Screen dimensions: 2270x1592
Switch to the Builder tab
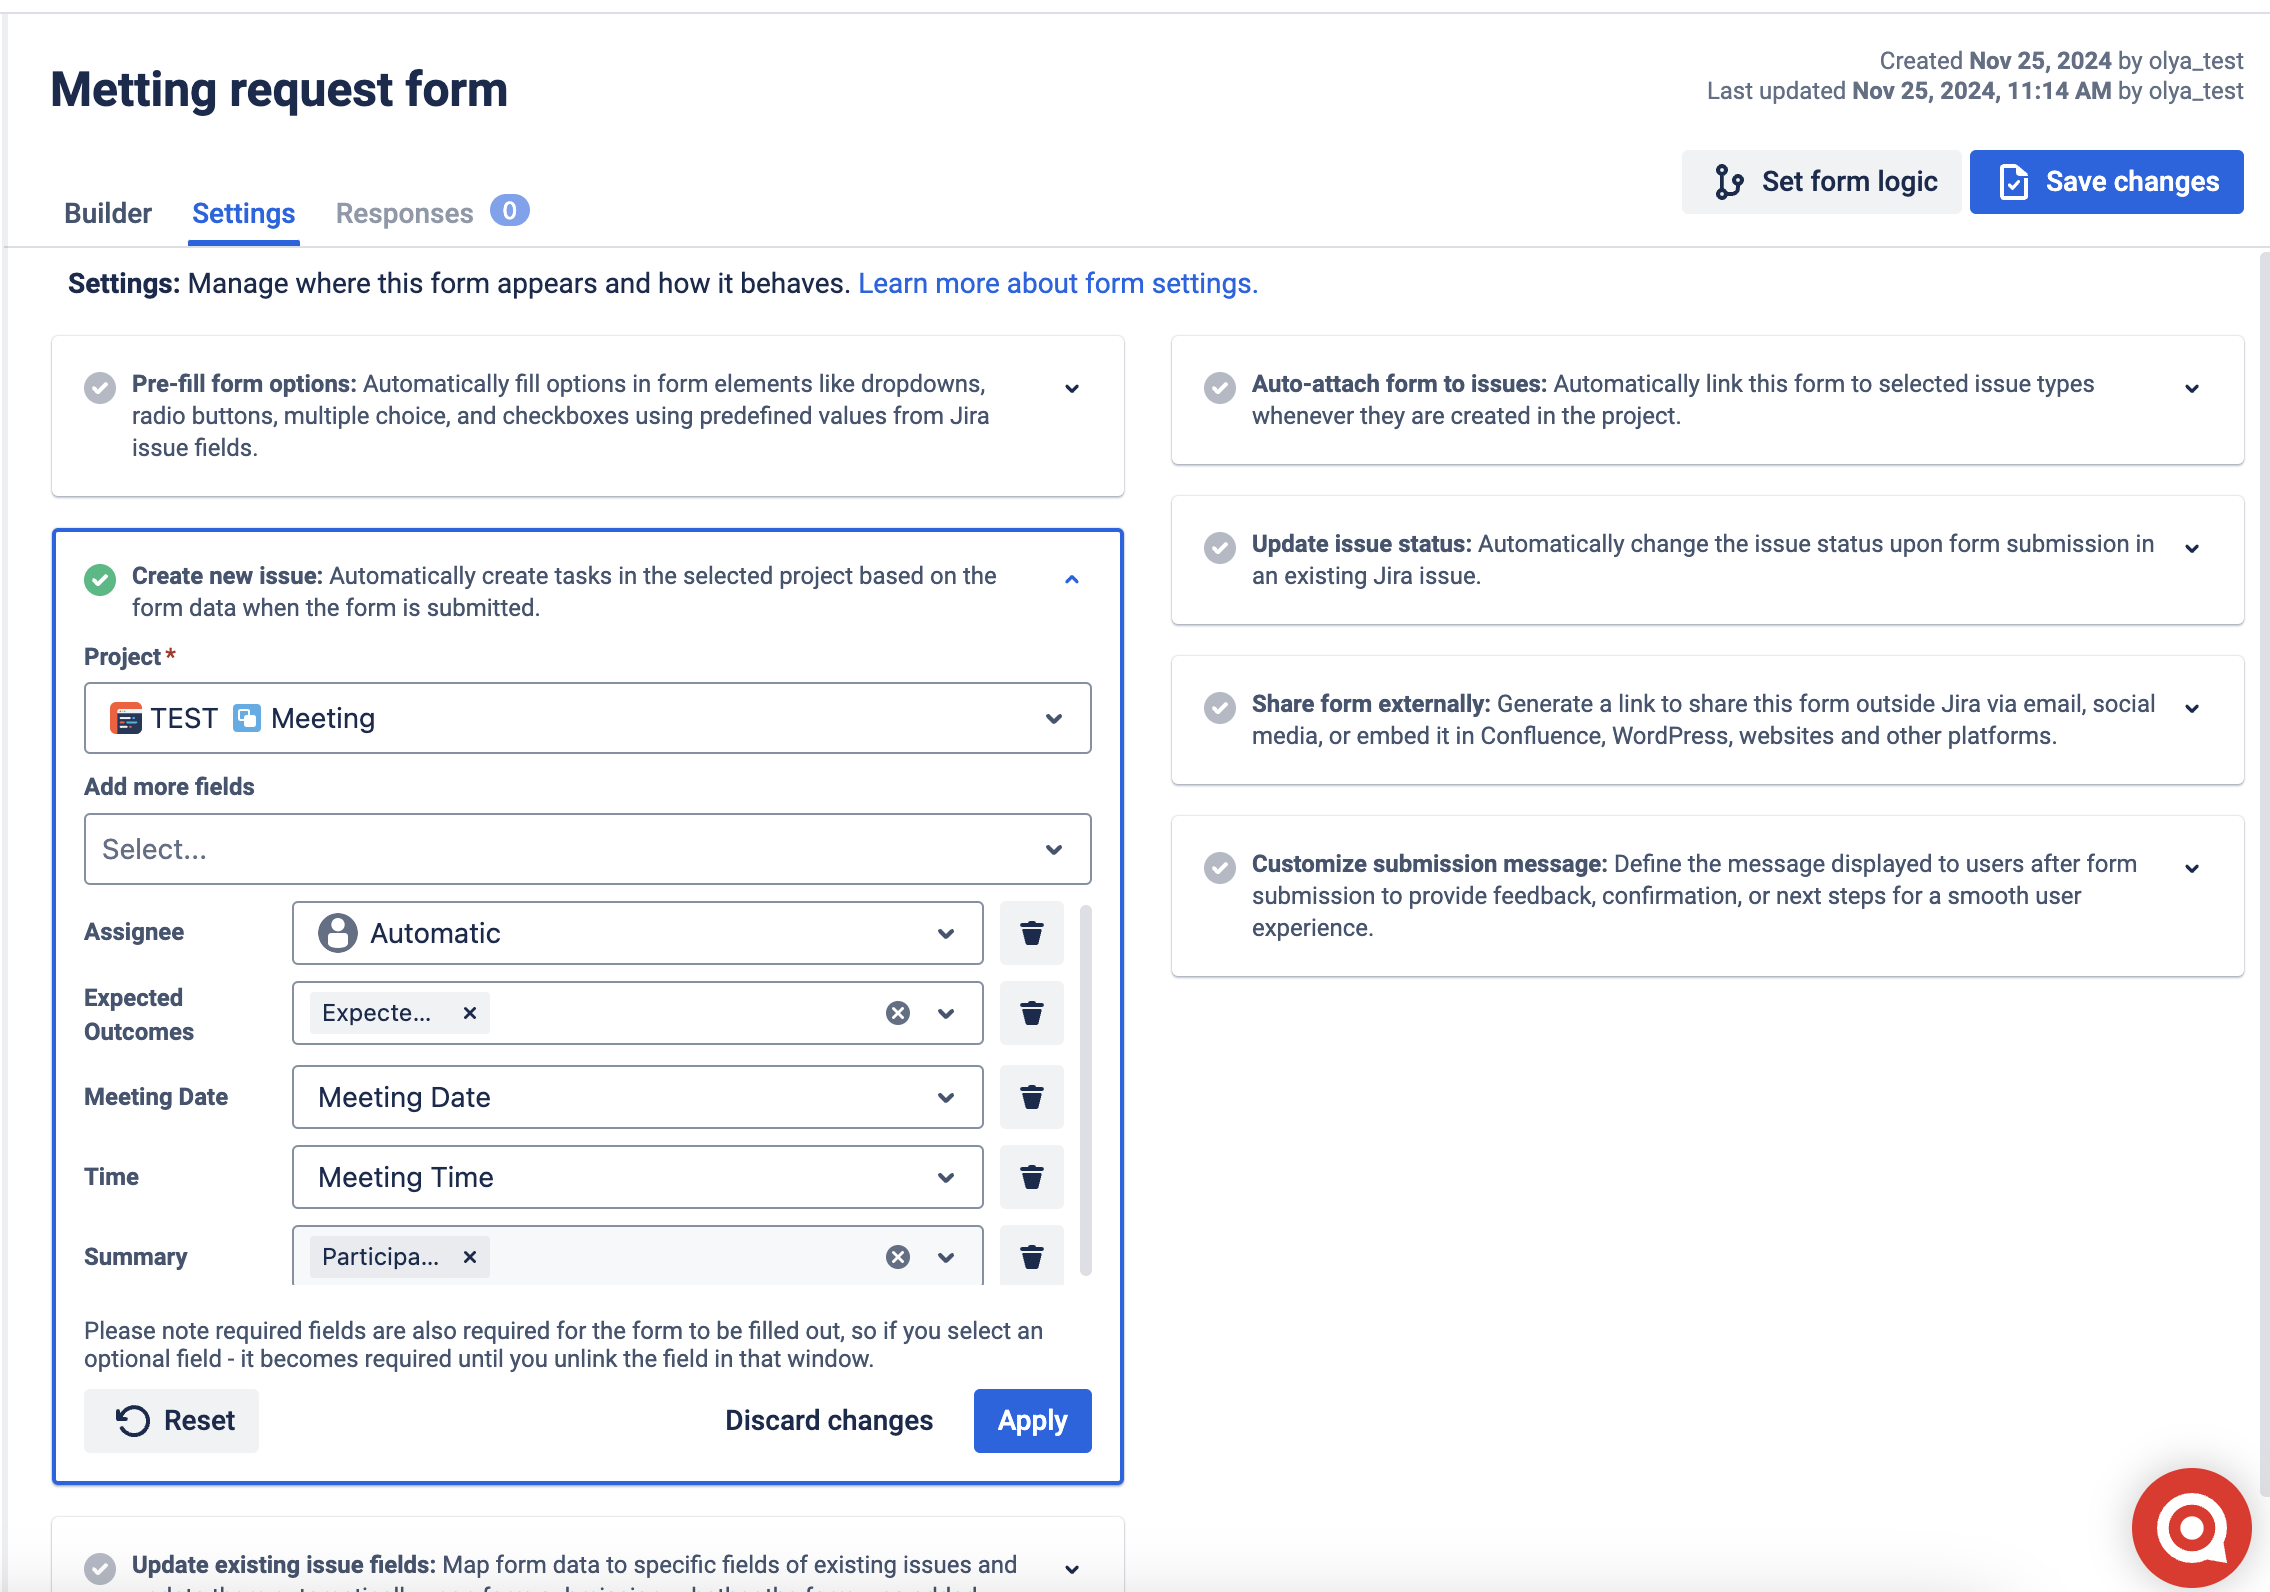pos(107,212)
